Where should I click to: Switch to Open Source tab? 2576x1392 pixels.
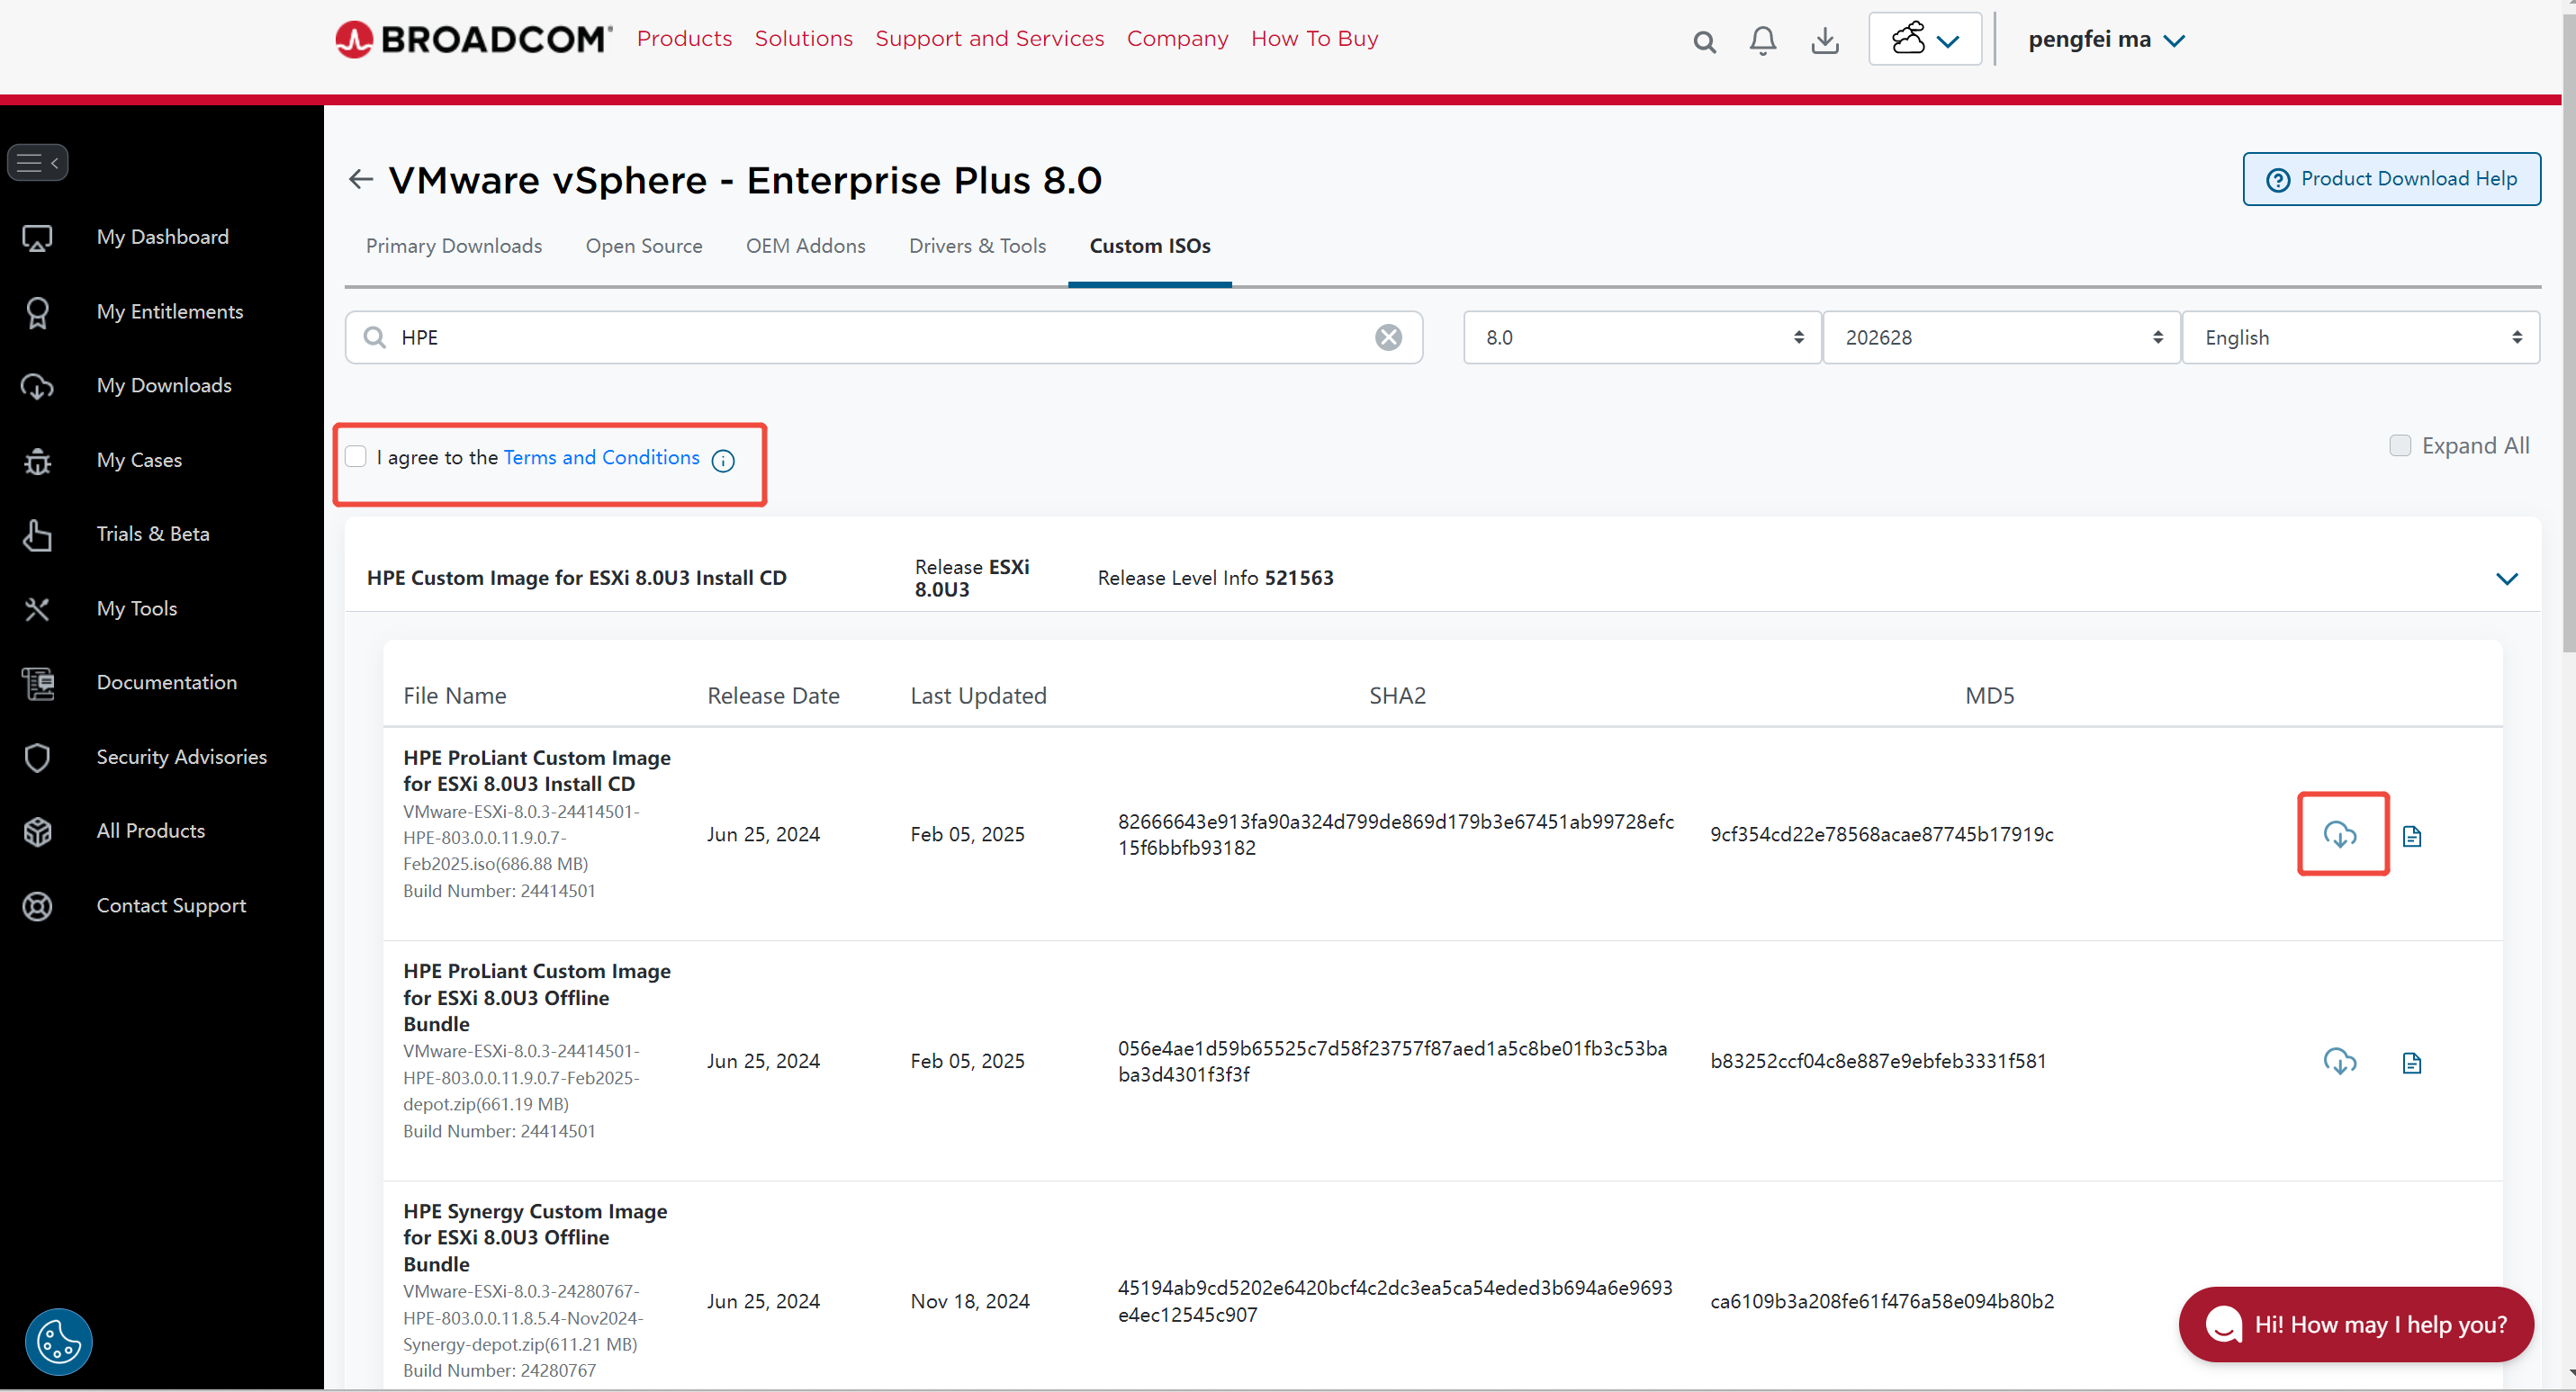(x=644, y=246)
